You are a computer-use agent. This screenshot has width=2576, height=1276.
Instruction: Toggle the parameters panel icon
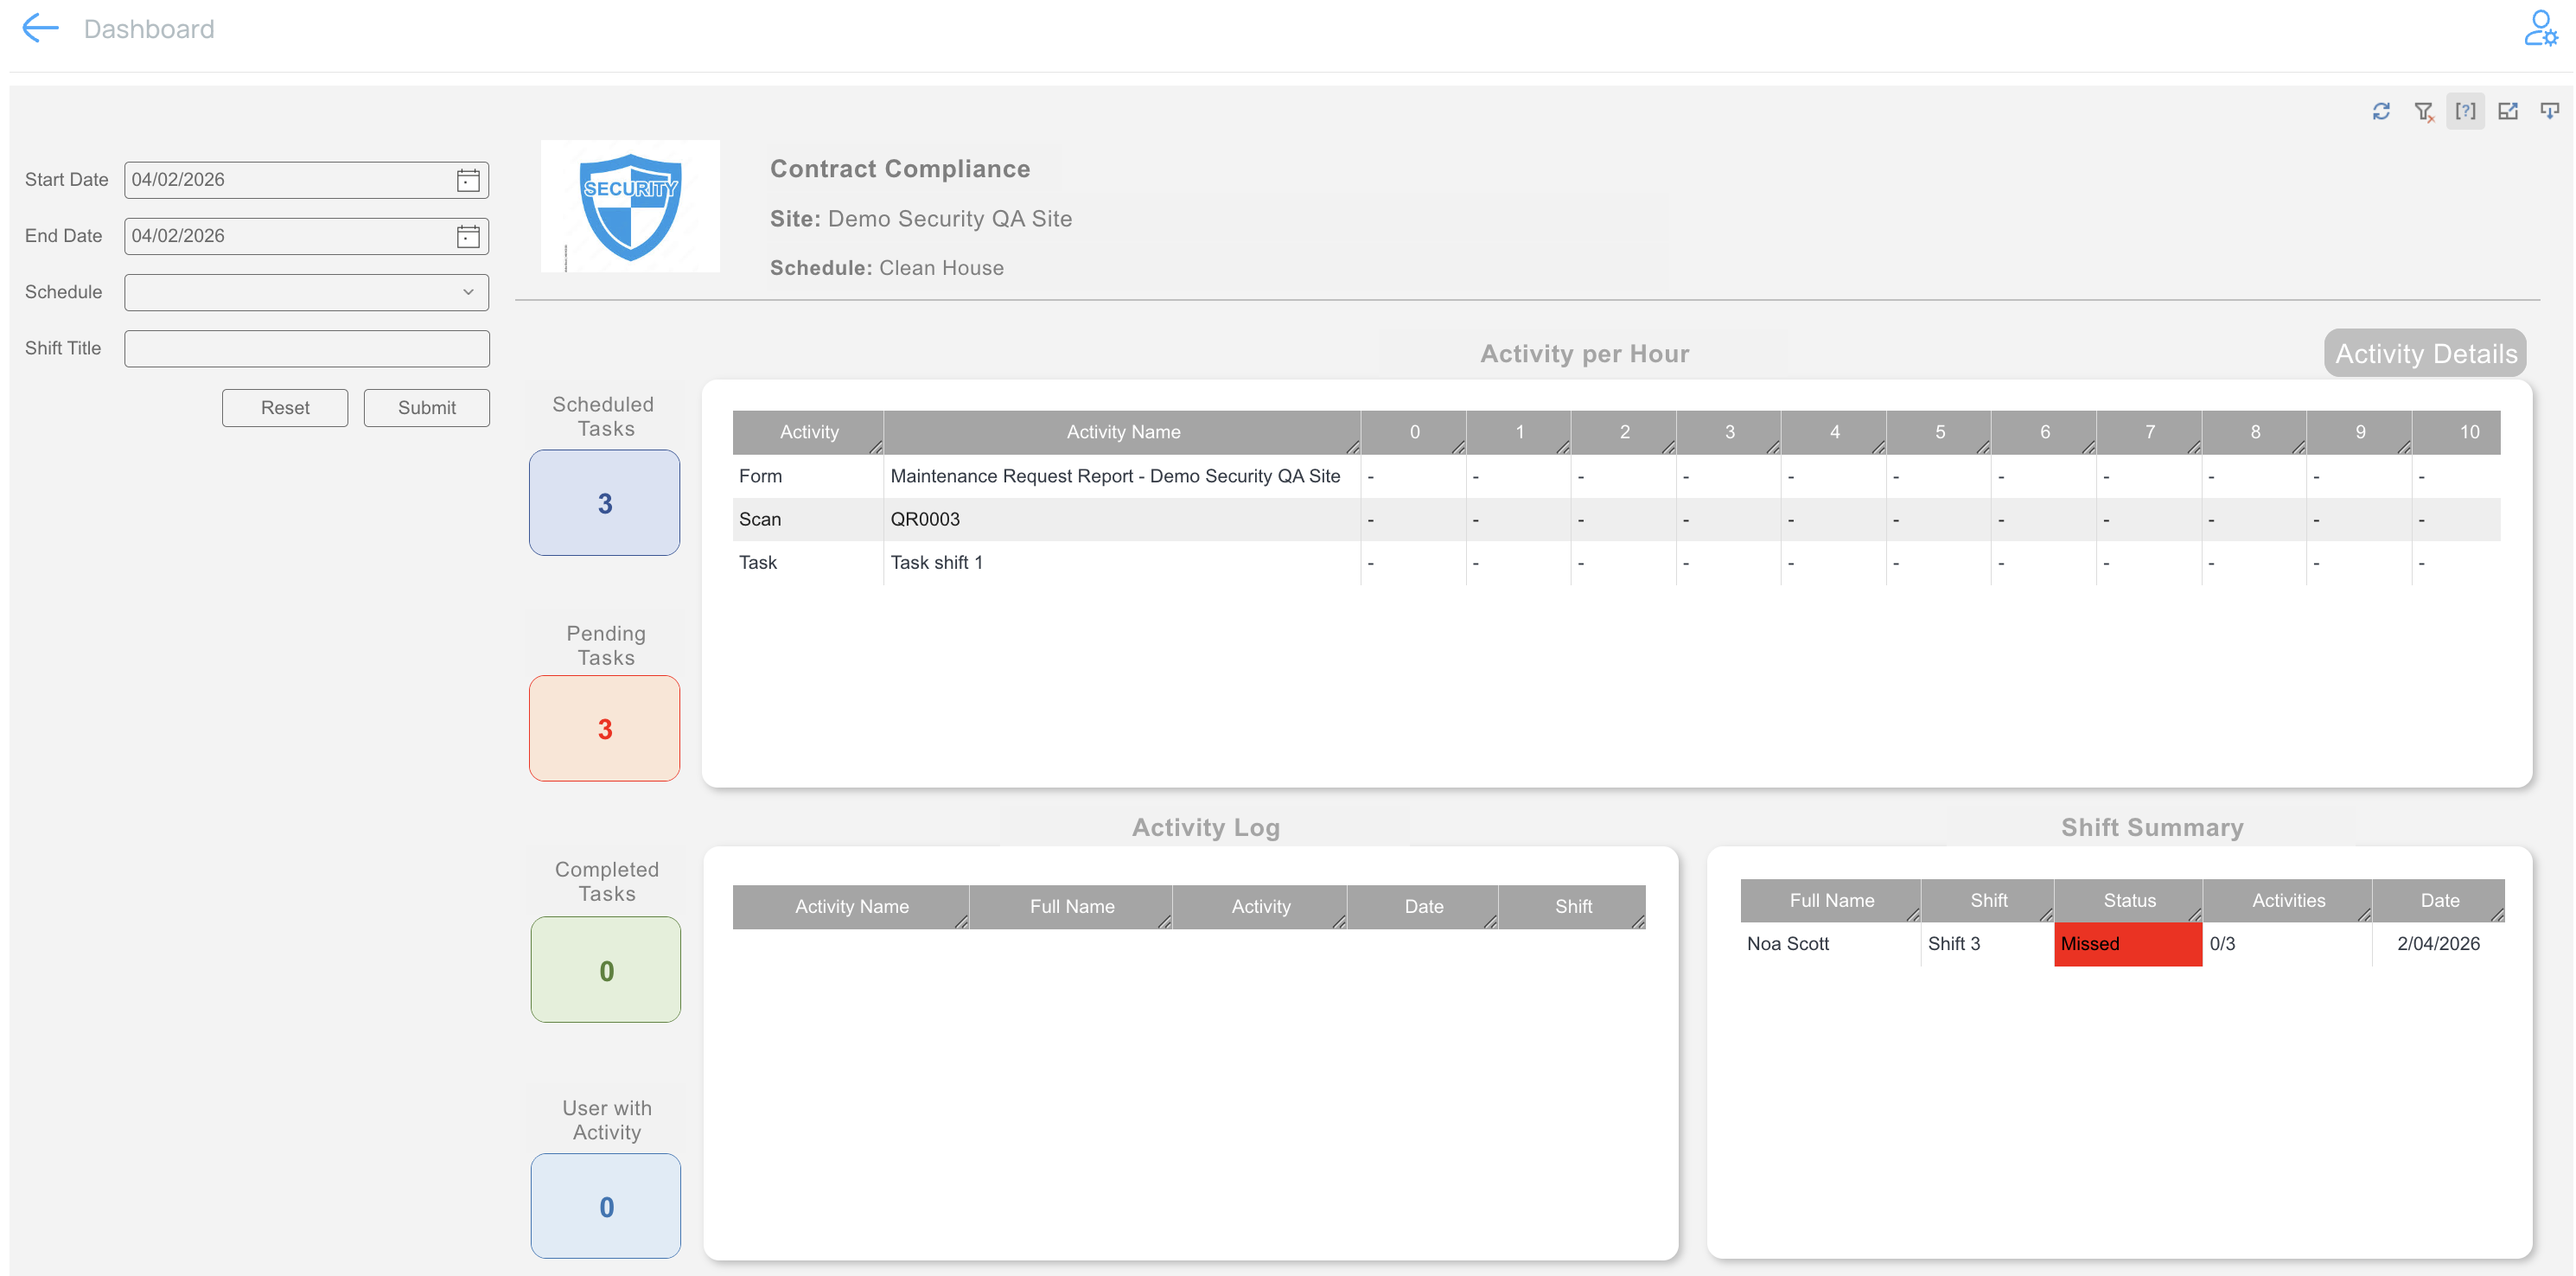tap(2465, 111)
